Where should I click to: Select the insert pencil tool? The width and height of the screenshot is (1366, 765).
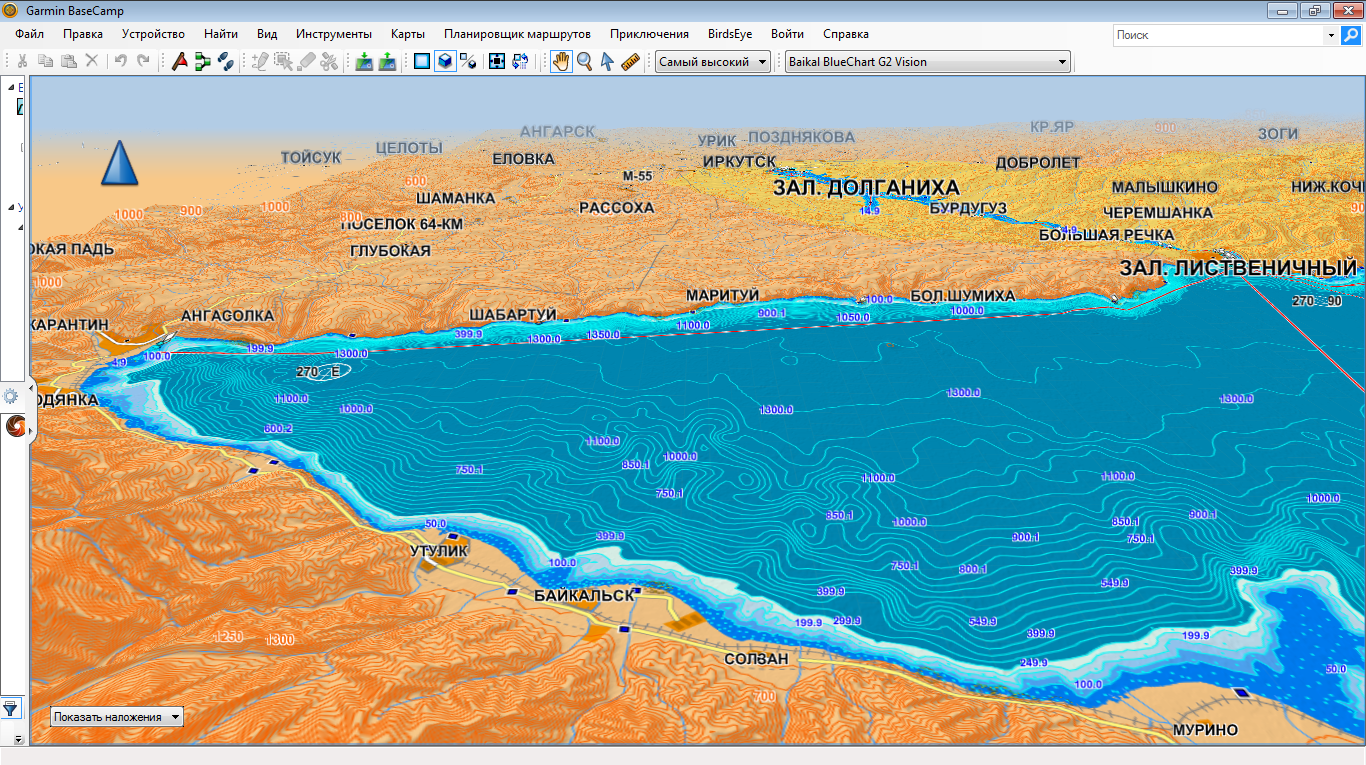click(x=260, y=61)
